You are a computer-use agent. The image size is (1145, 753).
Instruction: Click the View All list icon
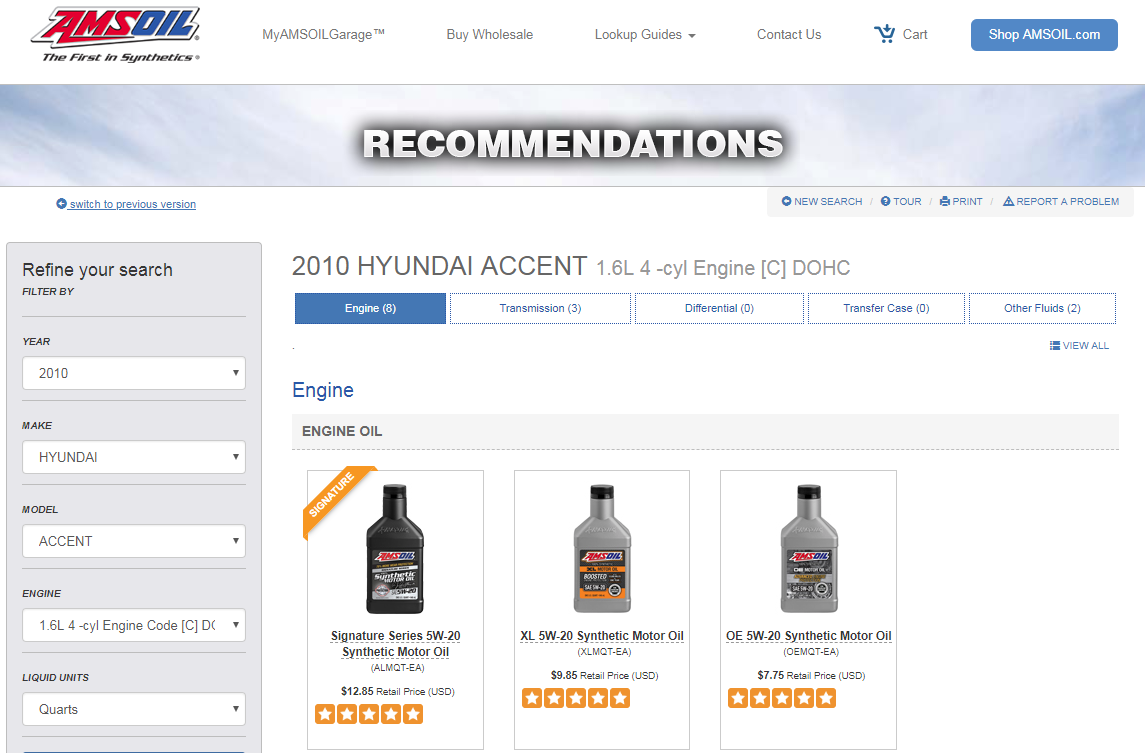coord(1054,345)
